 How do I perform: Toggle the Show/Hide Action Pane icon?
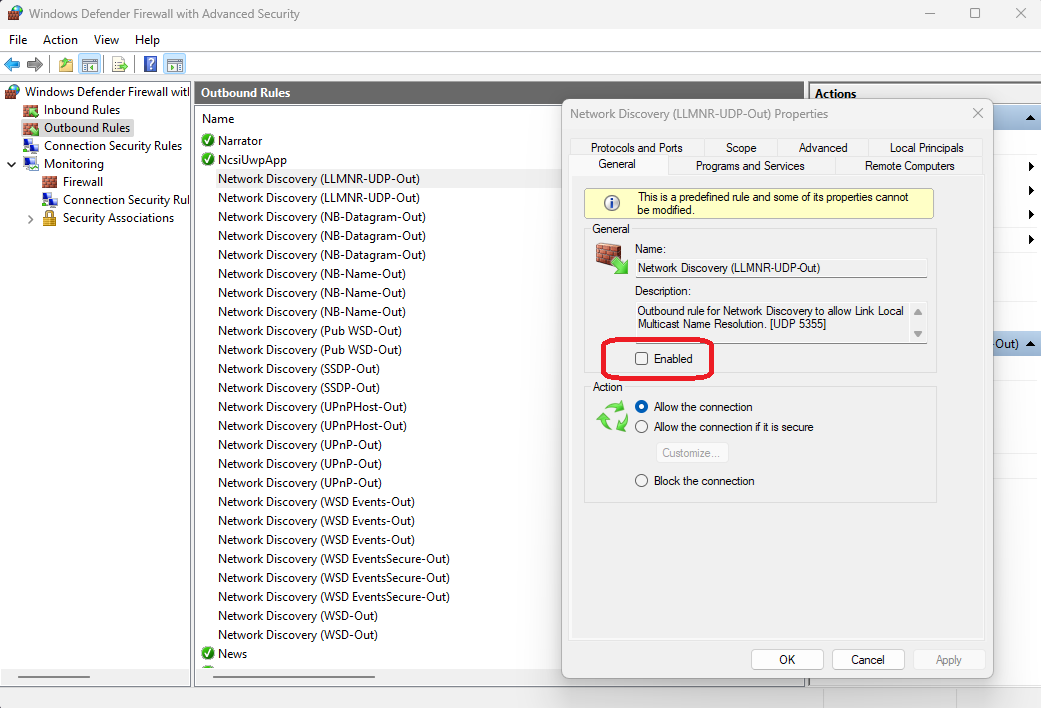(175, 64)
